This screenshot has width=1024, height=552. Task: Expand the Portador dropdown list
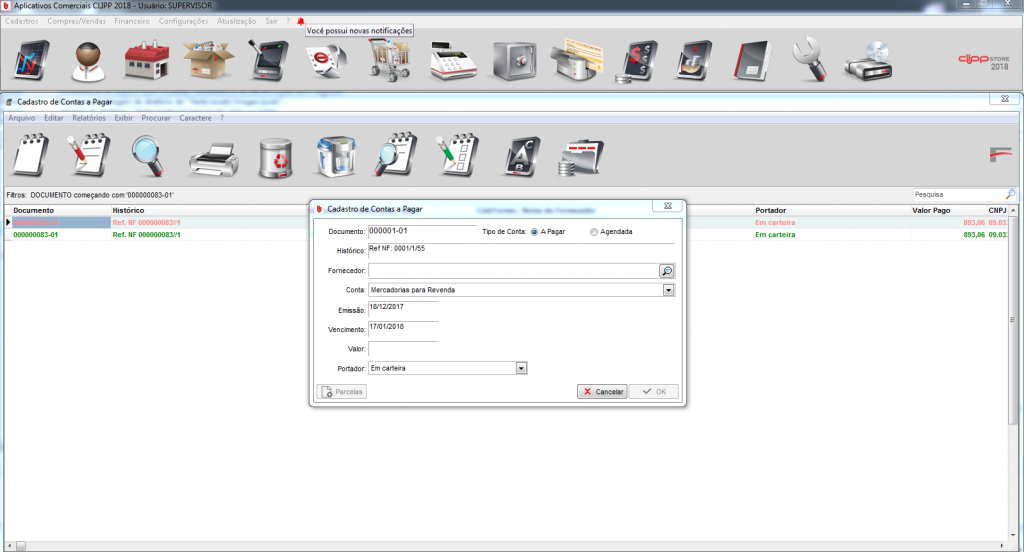(521, 368)
